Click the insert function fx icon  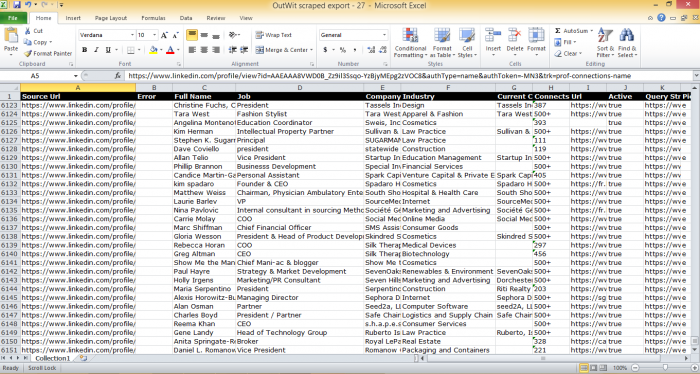pos(118,76)
